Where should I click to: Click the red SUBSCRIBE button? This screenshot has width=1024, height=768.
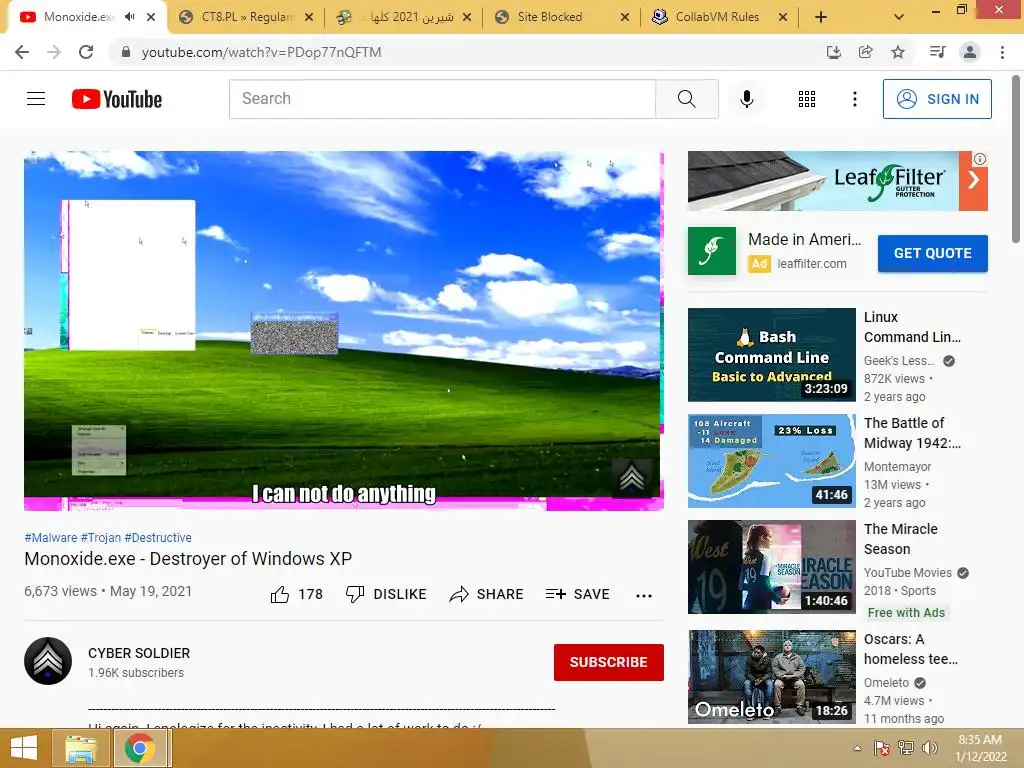coord(609,662)
